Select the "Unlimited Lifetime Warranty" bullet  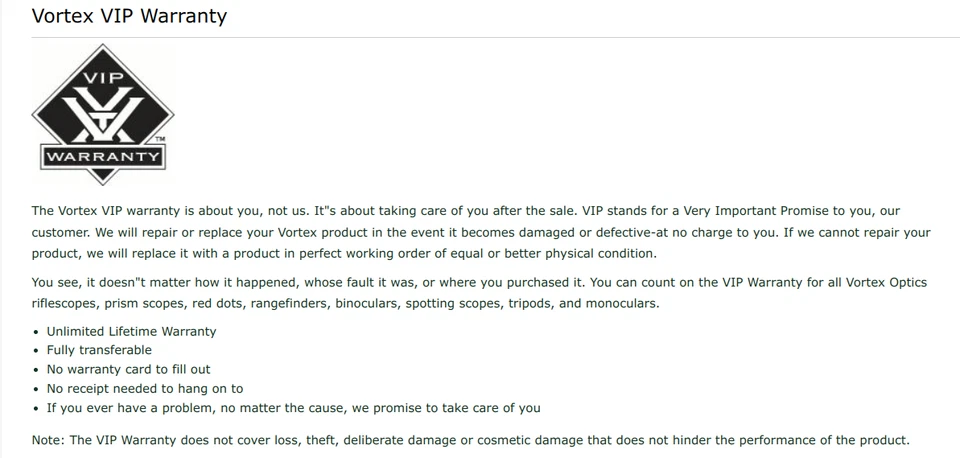click(131, 331)
